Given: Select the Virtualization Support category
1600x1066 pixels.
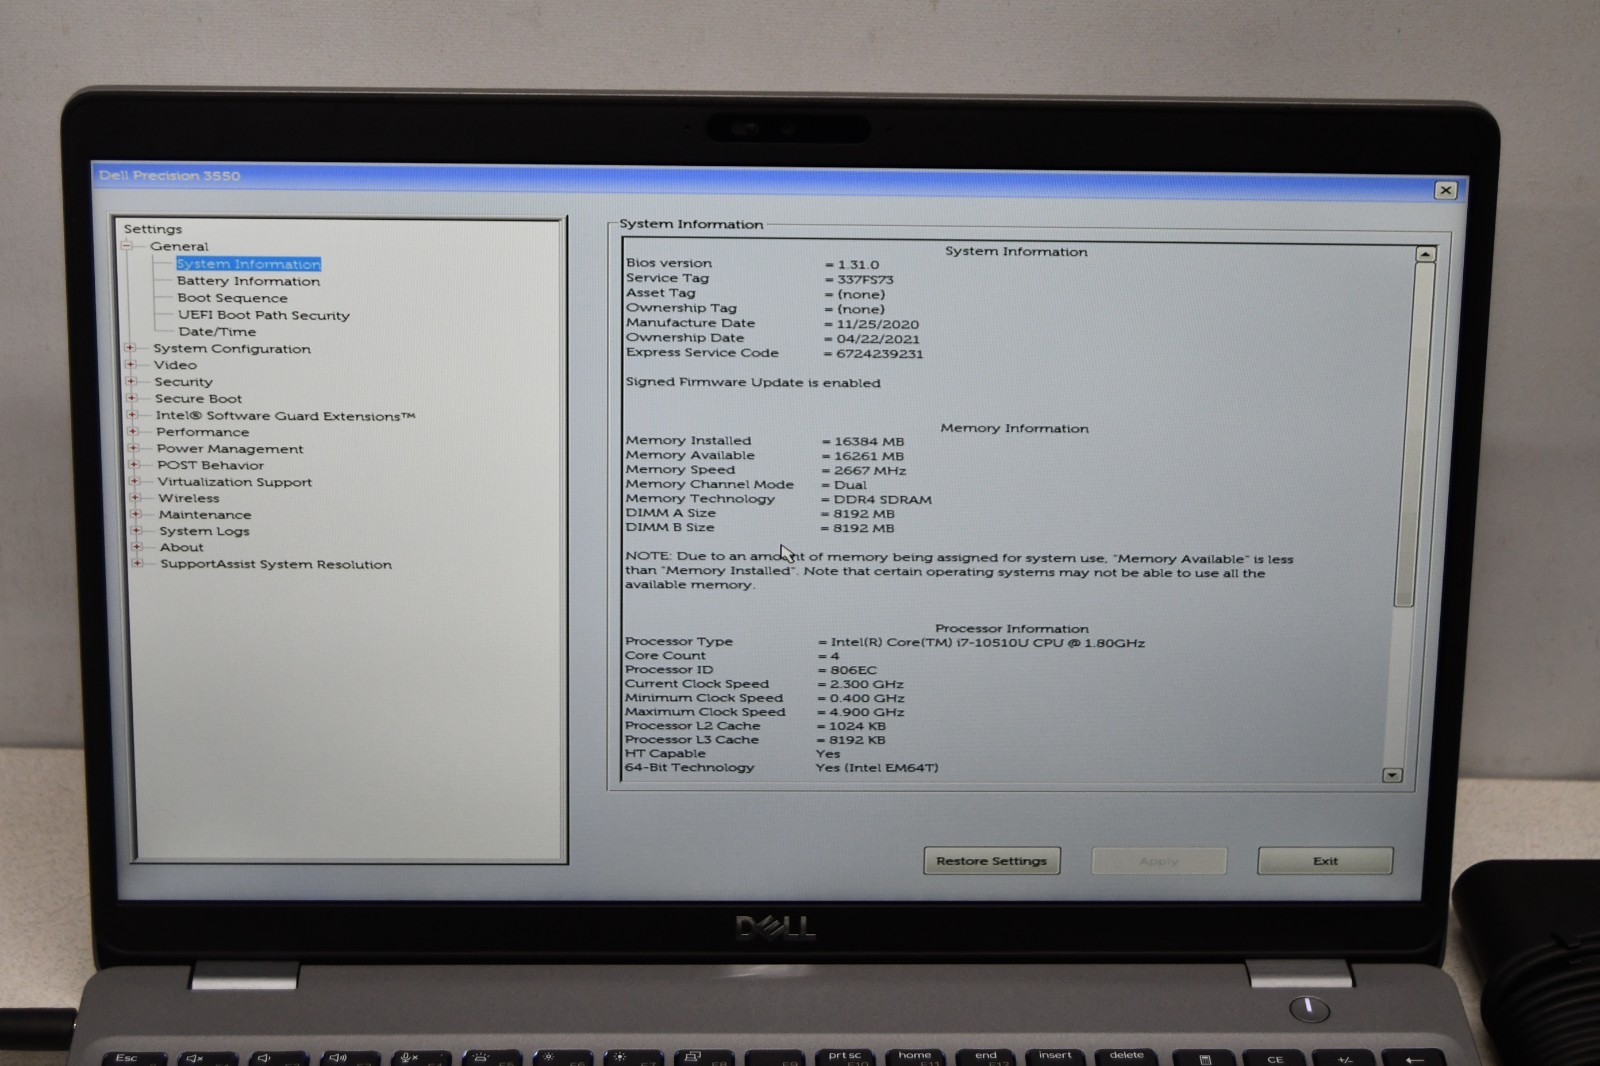Looking at the screenshot, I should pyautogui.click(x=235, y=482).
